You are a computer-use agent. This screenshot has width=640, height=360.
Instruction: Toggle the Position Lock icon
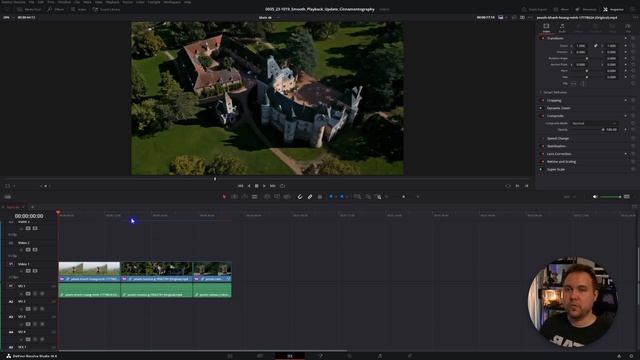pos(320,197)
